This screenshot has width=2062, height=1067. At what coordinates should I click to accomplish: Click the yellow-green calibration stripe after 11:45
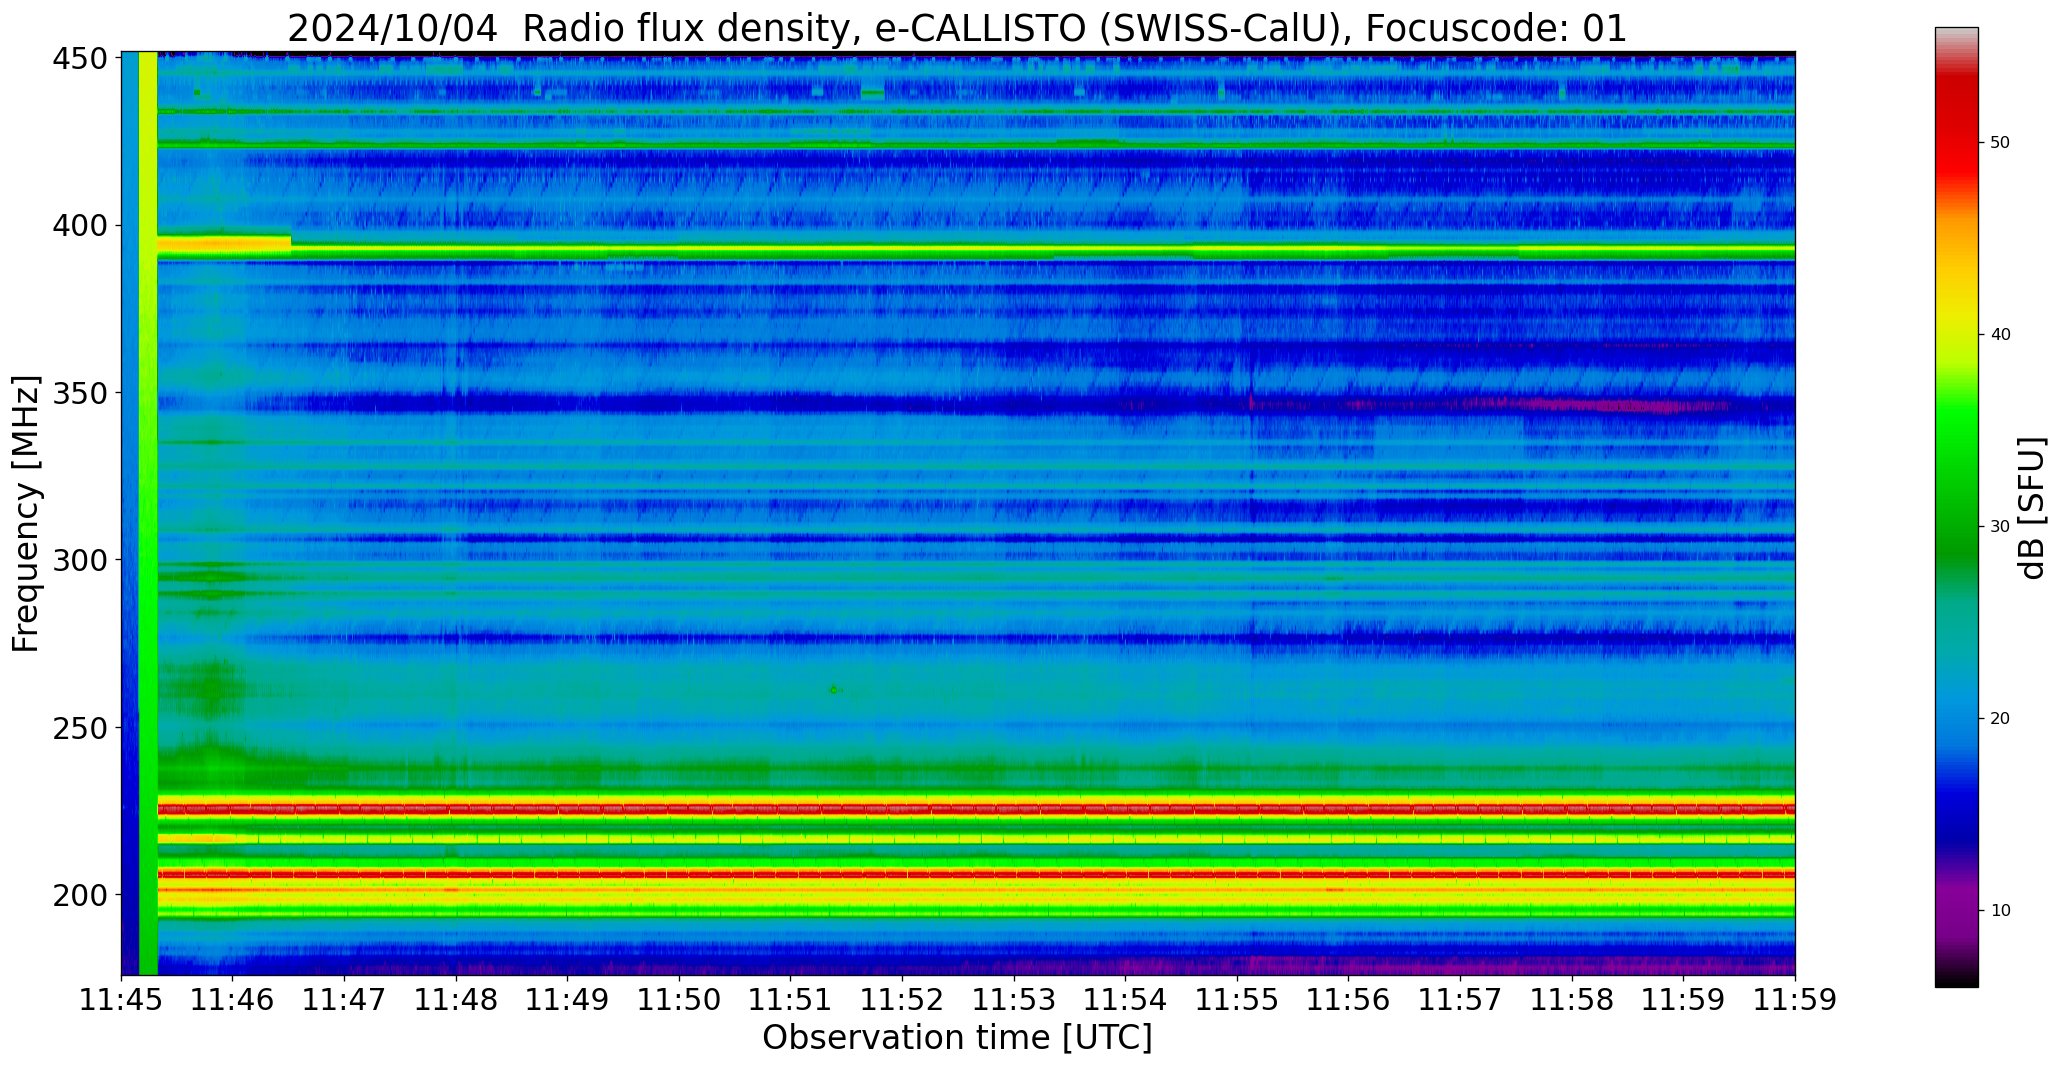pyautogui.click(x=148, y=513)
